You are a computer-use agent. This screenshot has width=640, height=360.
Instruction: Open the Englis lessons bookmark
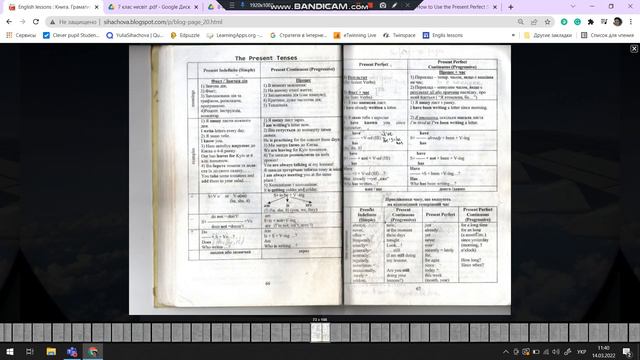coord(442,36)
